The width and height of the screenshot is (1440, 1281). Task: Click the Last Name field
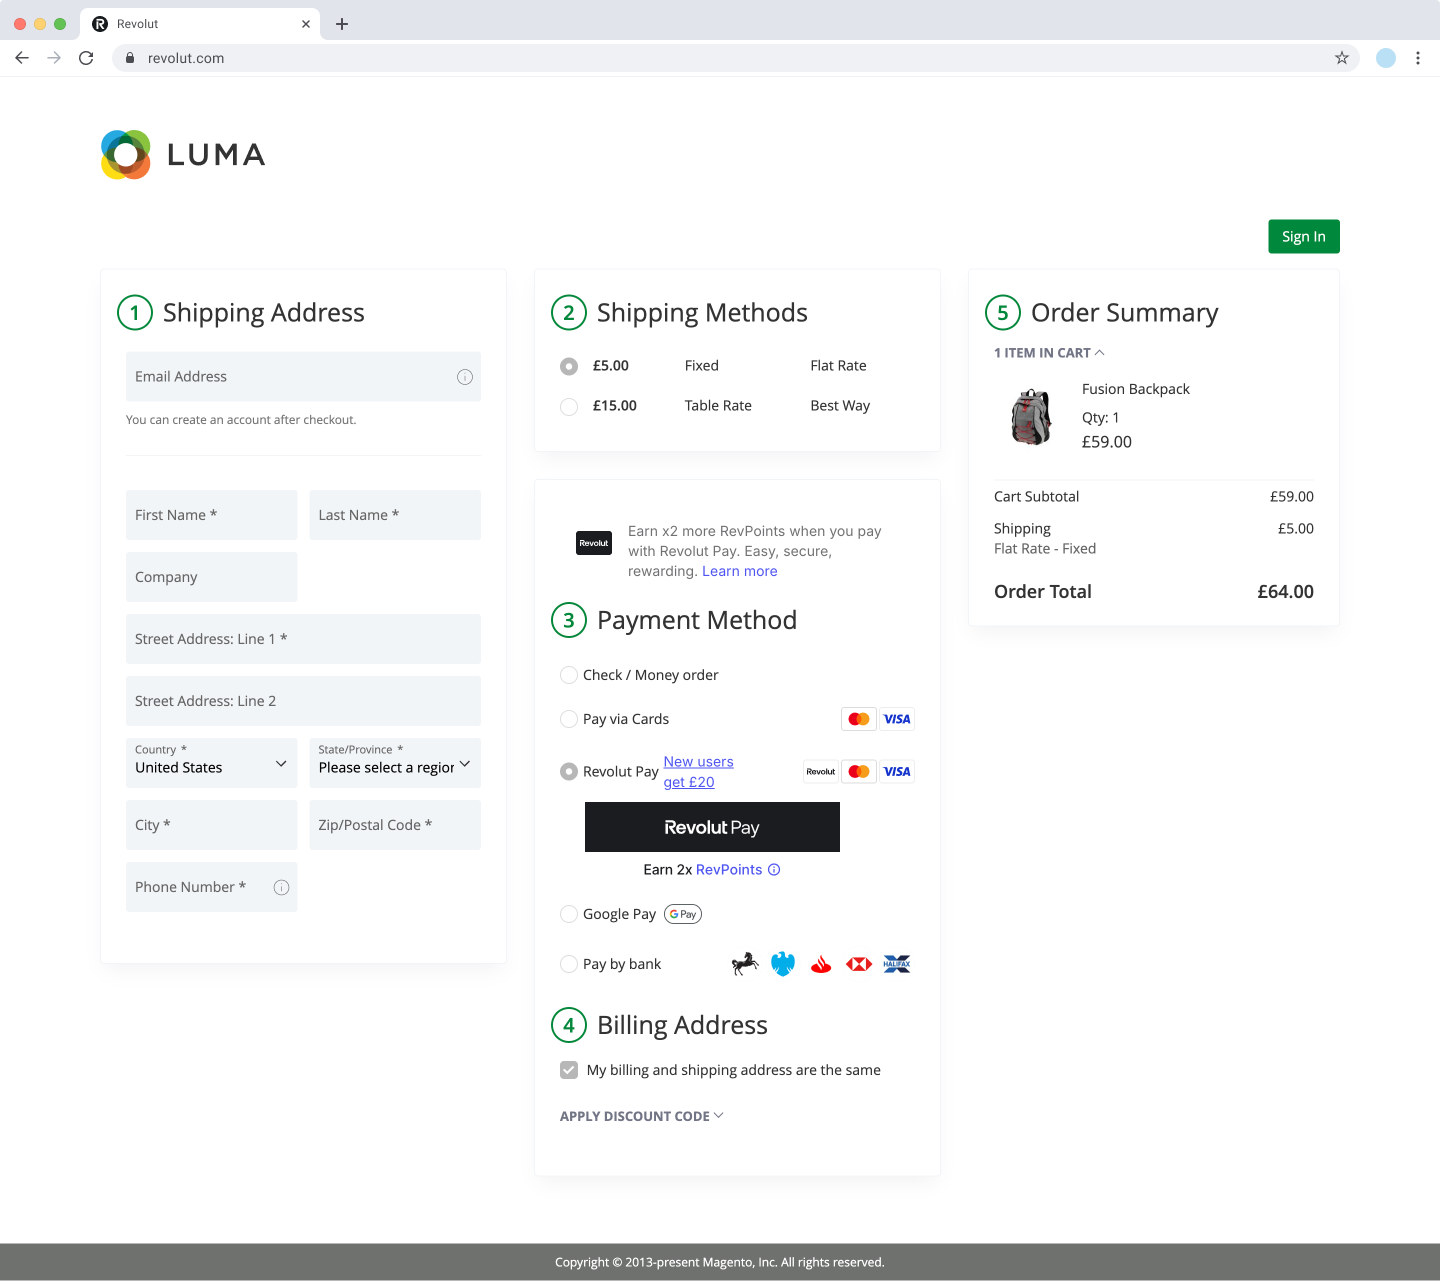[x=395, y=515]
